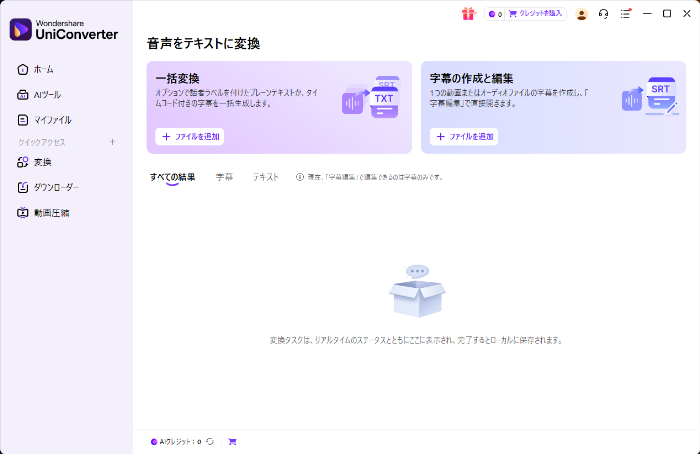
Task: Open AIツール in the sidebar
Action: pyautogui.click(x=39, y=95)
